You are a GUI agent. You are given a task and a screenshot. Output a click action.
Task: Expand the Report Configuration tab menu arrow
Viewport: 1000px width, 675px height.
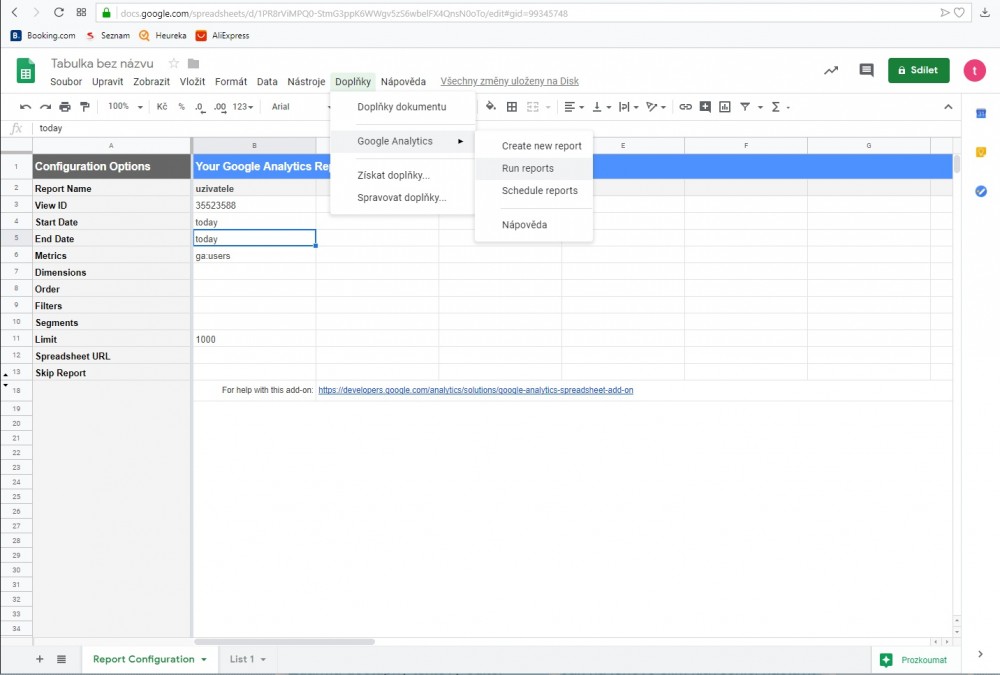(x=204, y=660)
